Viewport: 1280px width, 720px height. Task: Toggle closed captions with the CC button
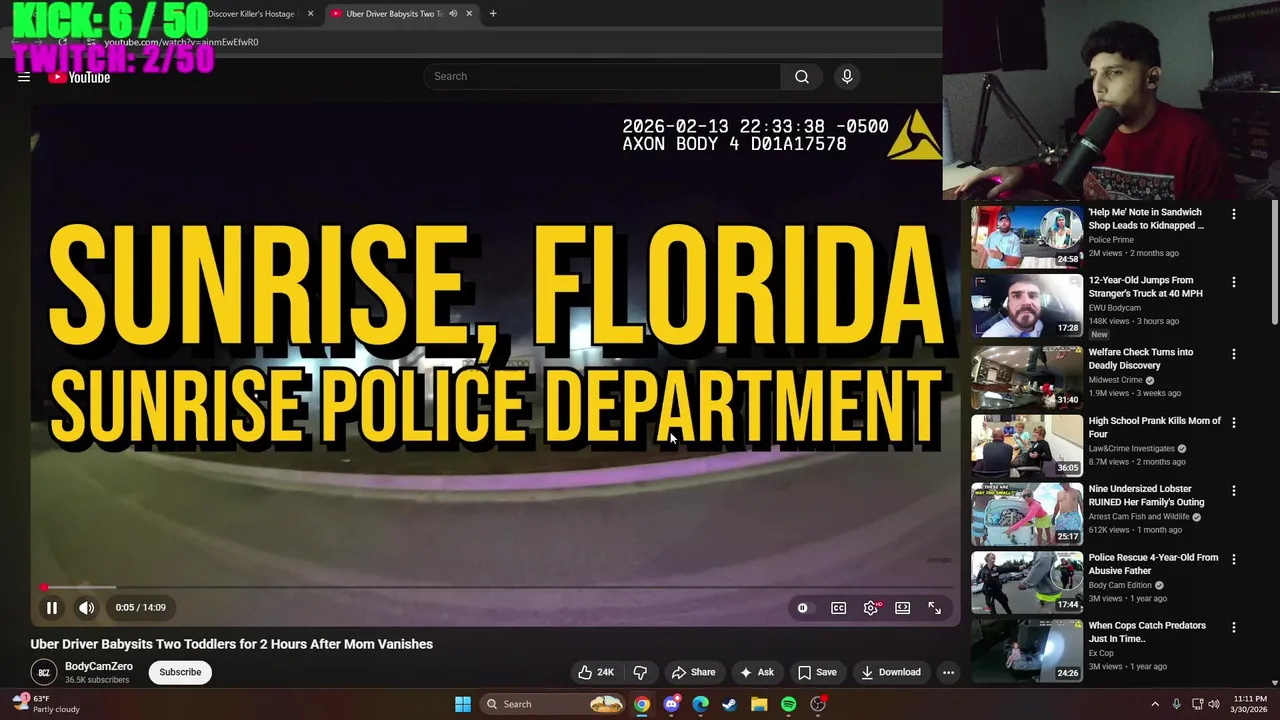[x=838, y=608]
